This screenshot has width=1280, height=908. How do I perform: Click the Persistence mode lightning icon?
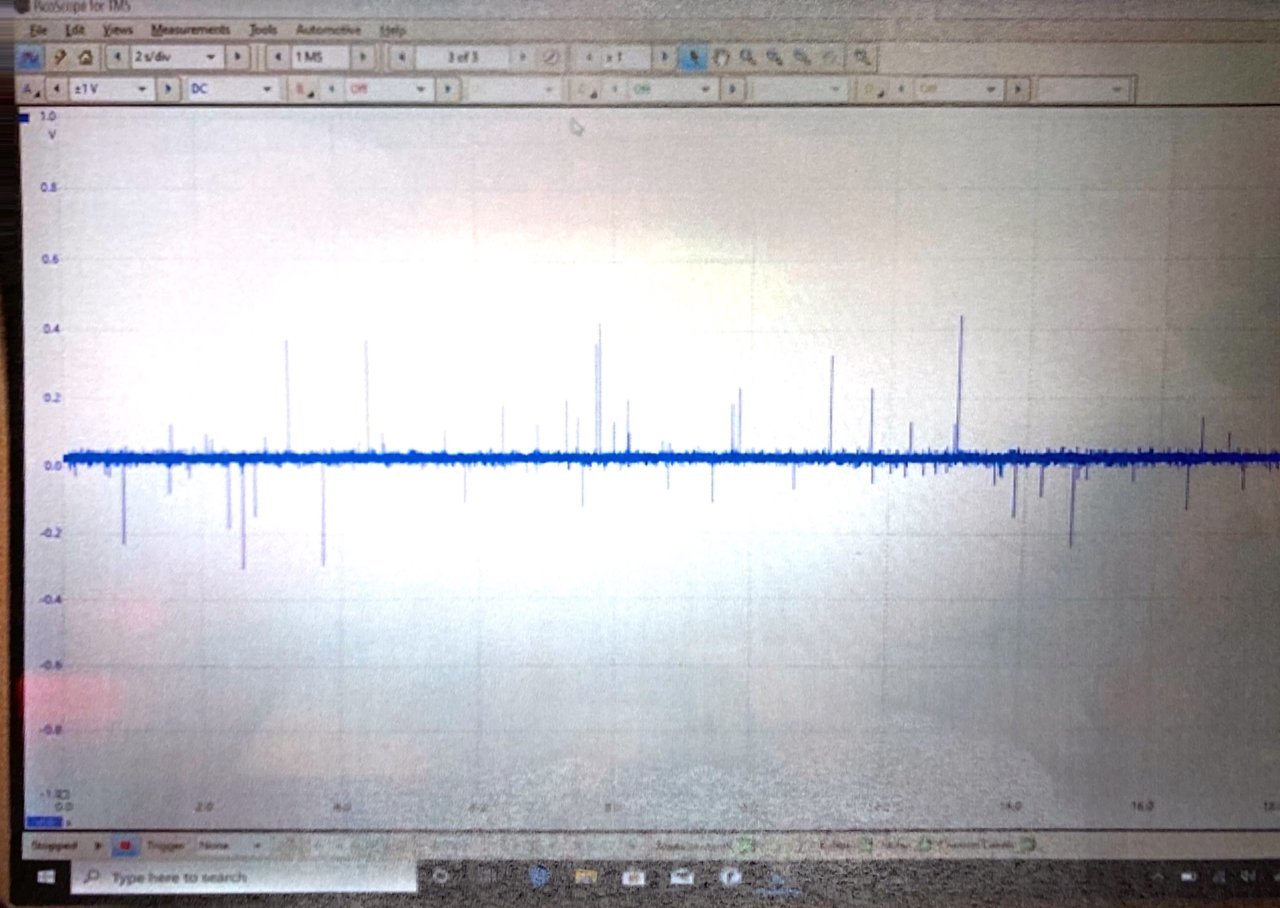59,58
